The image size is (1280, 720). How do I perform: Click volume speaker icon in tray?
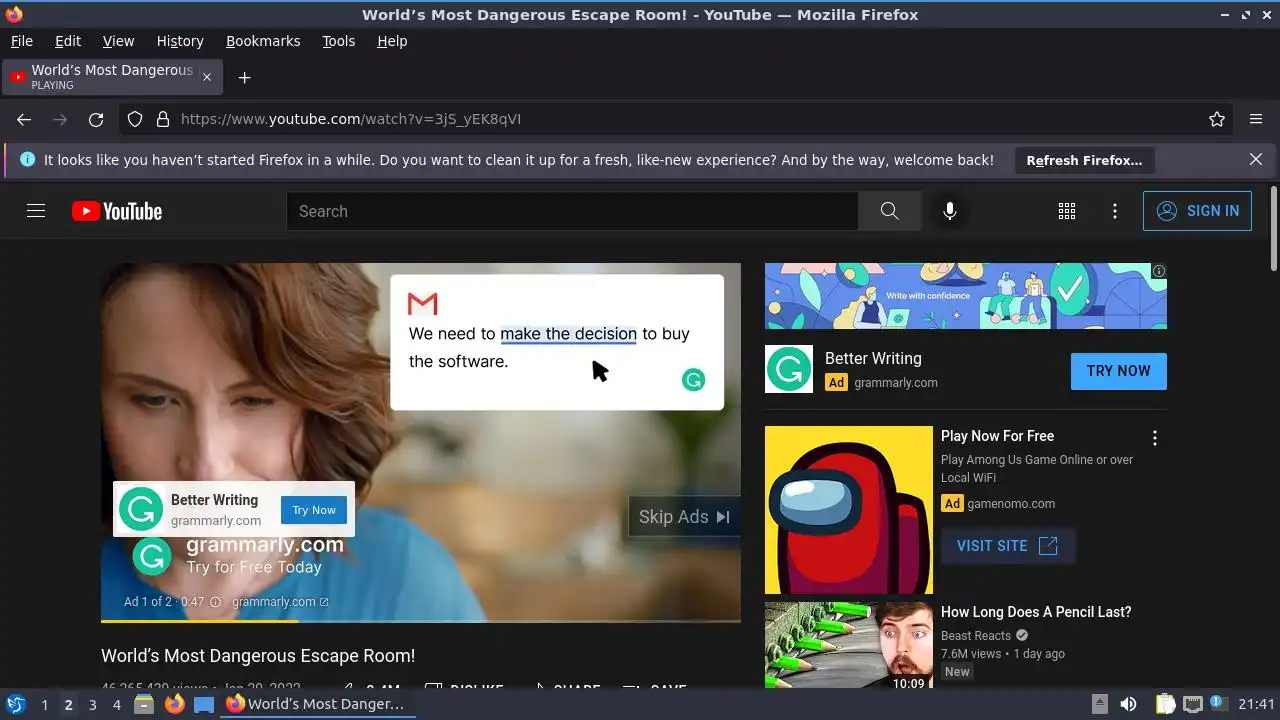(1128, 704)
